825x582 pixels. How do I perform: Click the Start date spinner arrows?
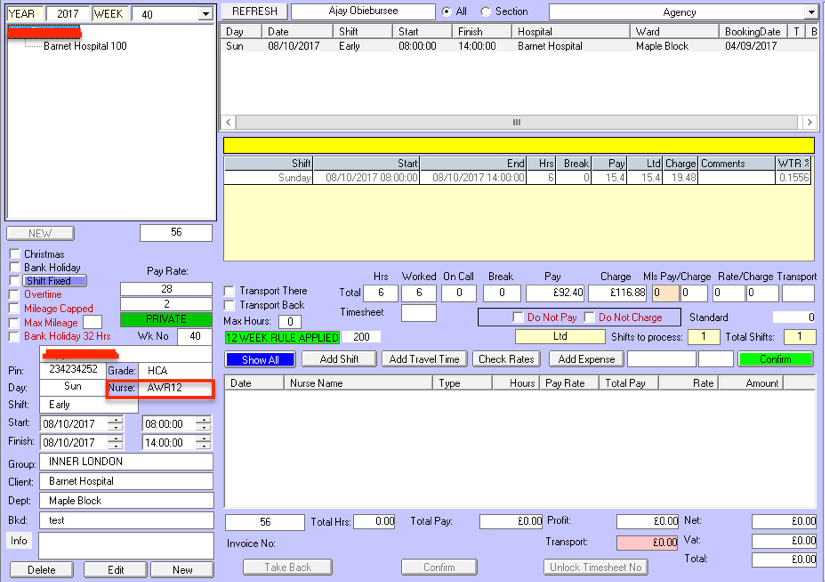pos(115,423)
